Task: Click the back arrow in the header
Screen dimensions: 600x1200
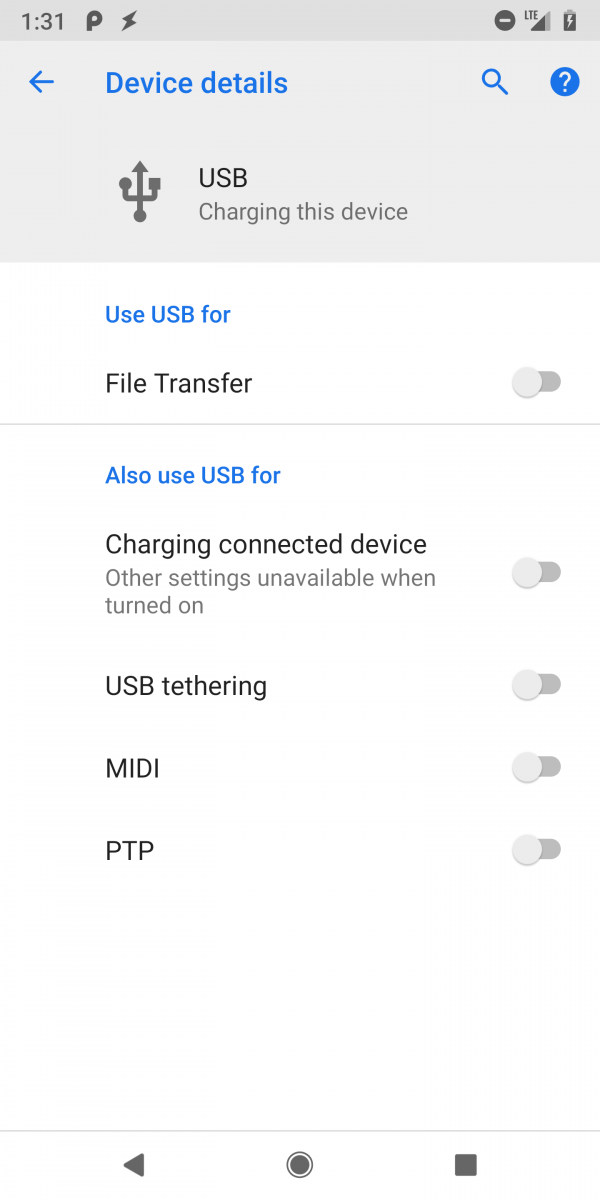Action: (x=41, y=82)
